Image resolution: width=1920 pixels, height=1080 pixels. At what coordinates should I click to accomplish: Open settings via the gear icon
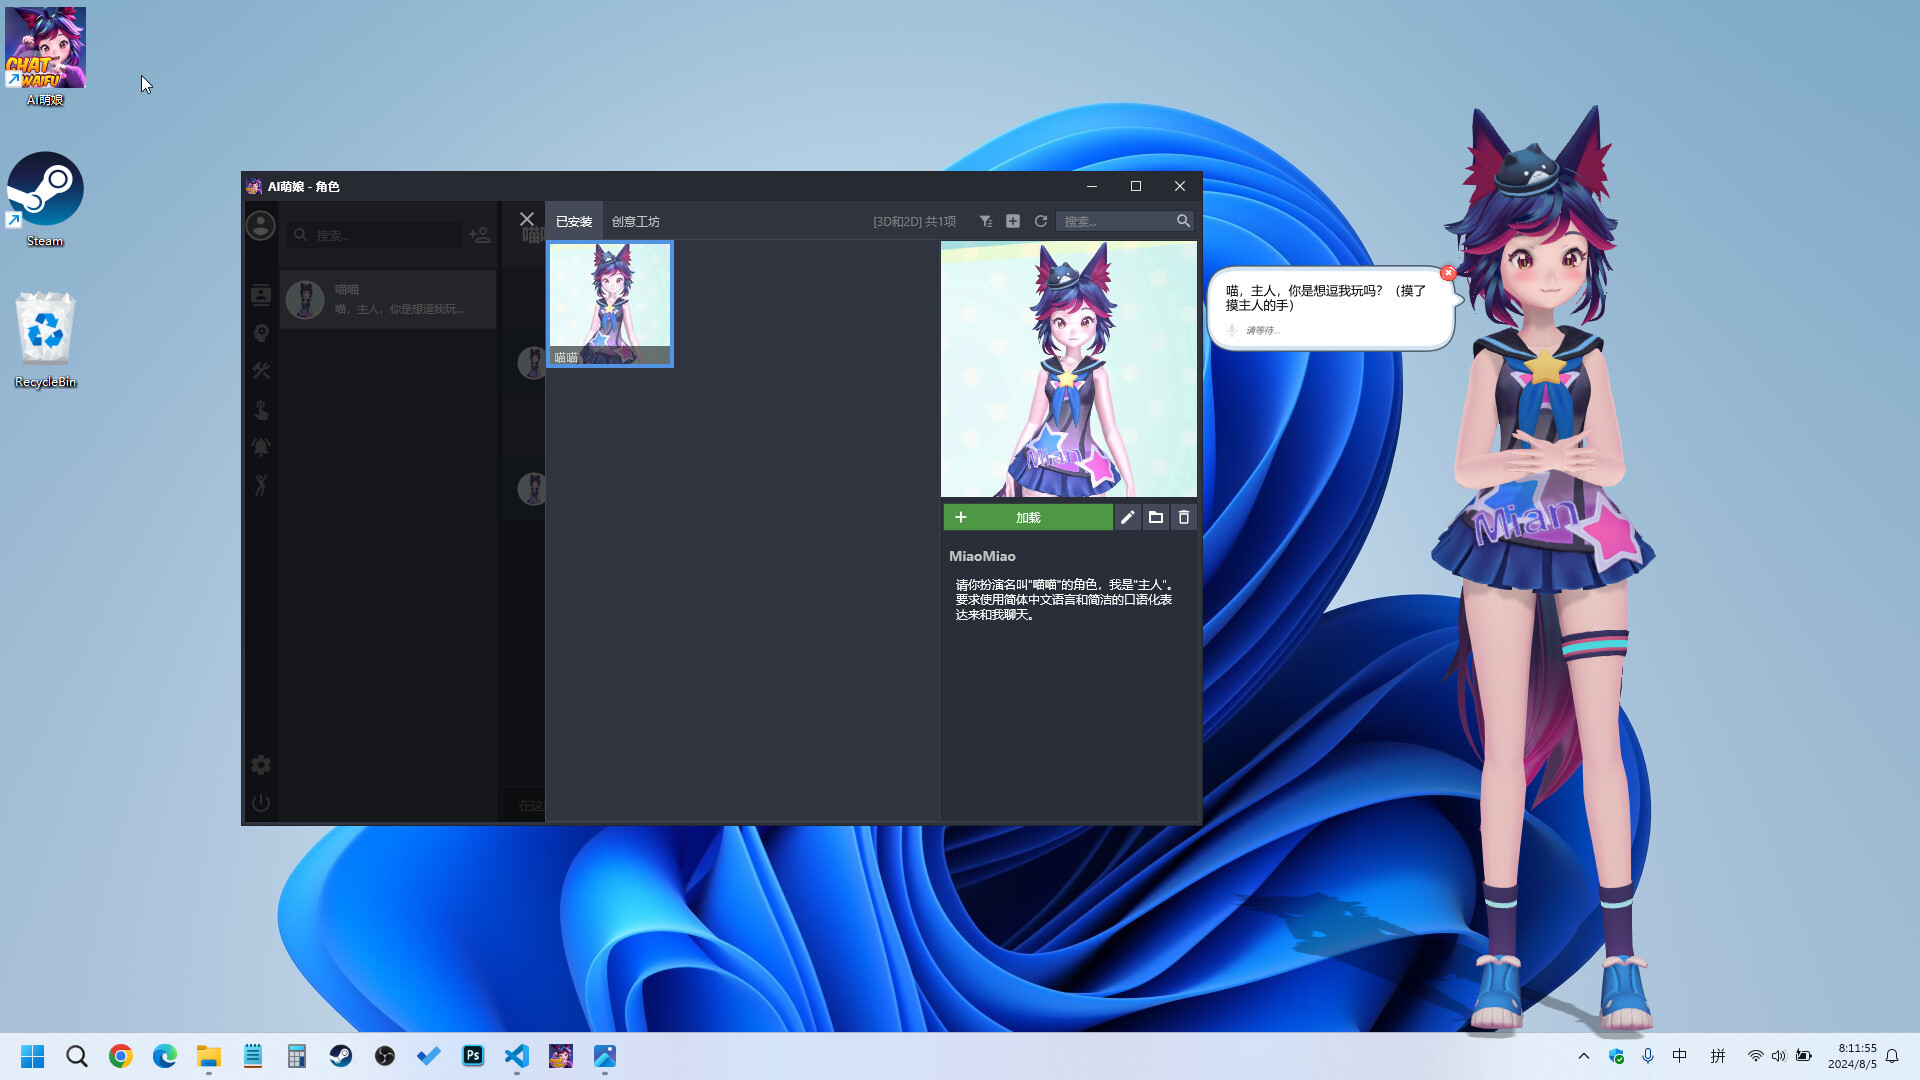[x=260, y=764]
